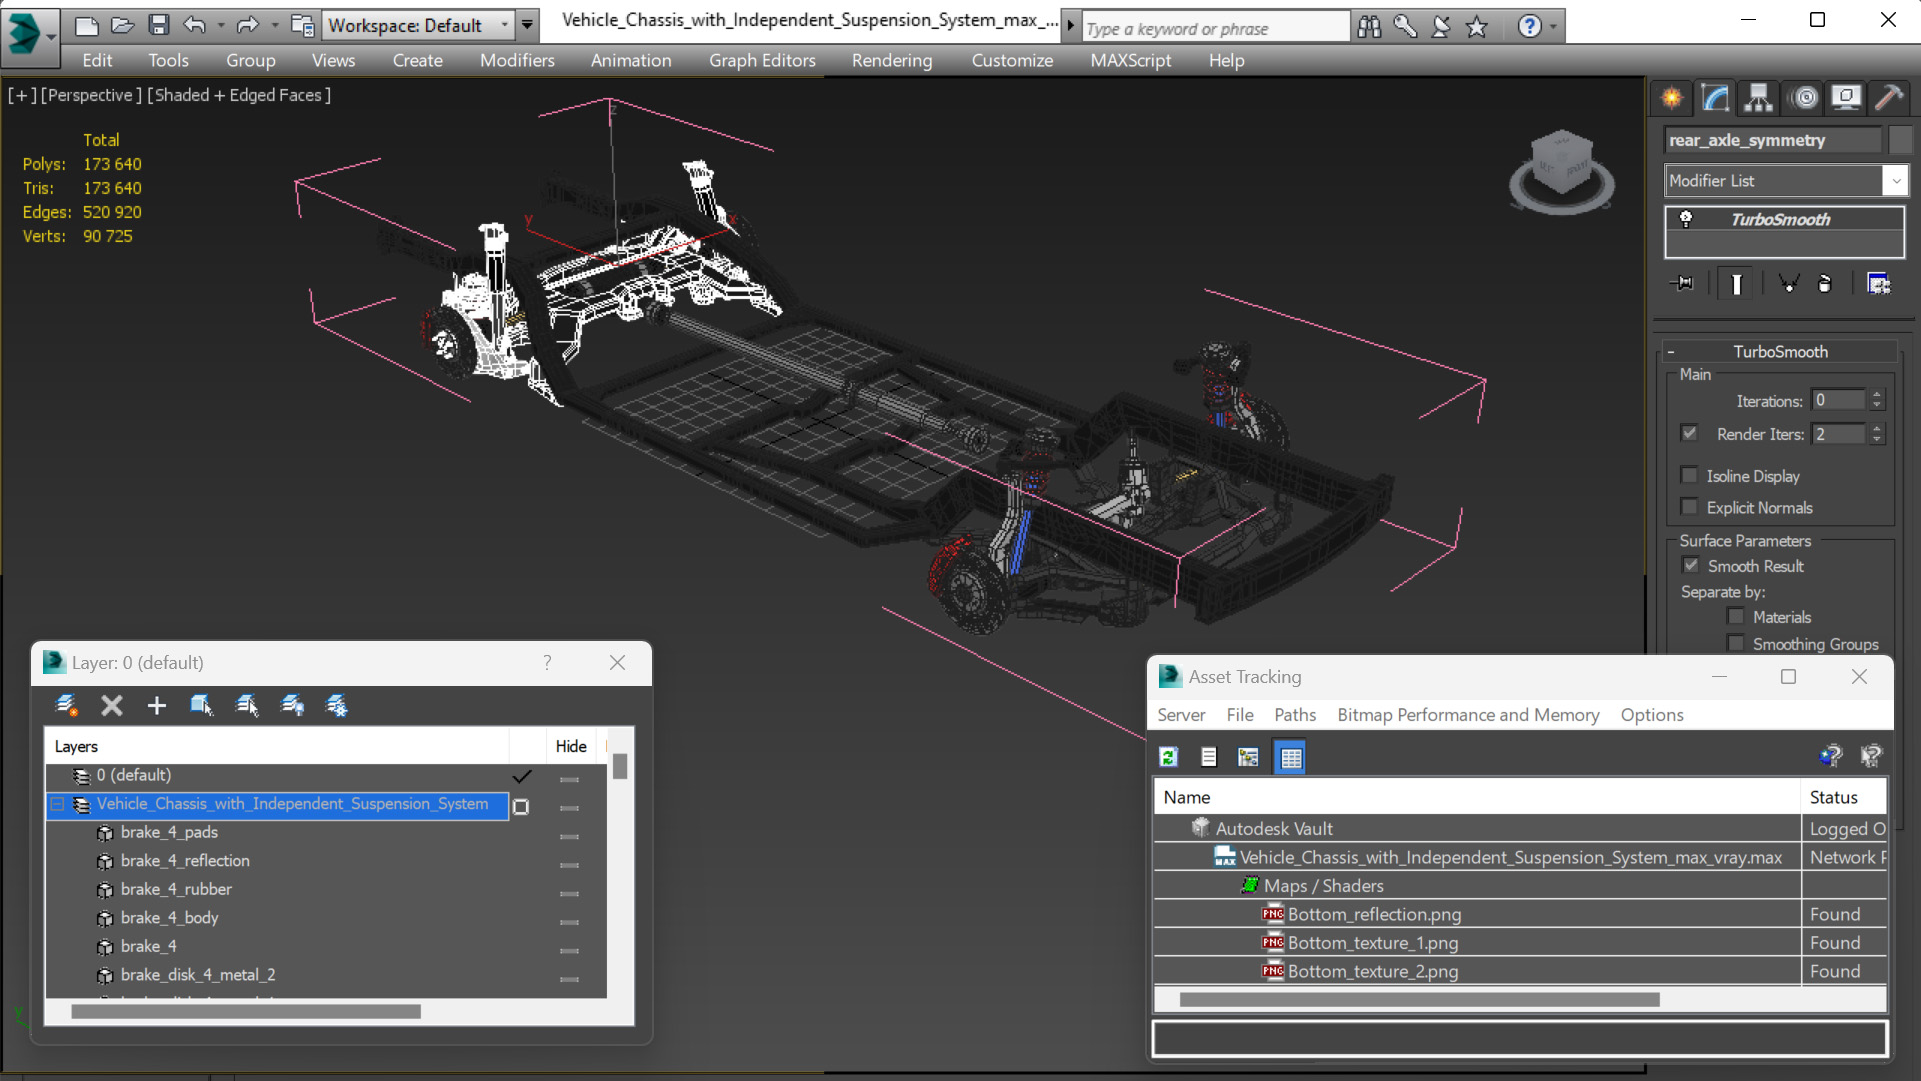Enable the Explicit Normals checkbox
Screen dimensions: 1921x1081
(x=1690, y=508)
